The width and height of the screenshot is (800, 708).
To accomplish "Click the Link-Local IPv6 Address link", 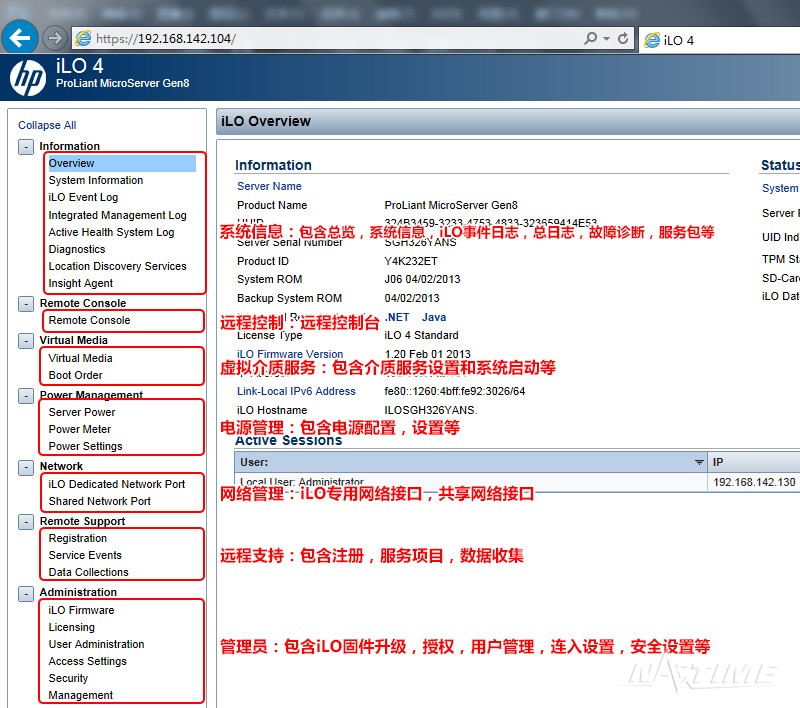I will pos(296,391).
